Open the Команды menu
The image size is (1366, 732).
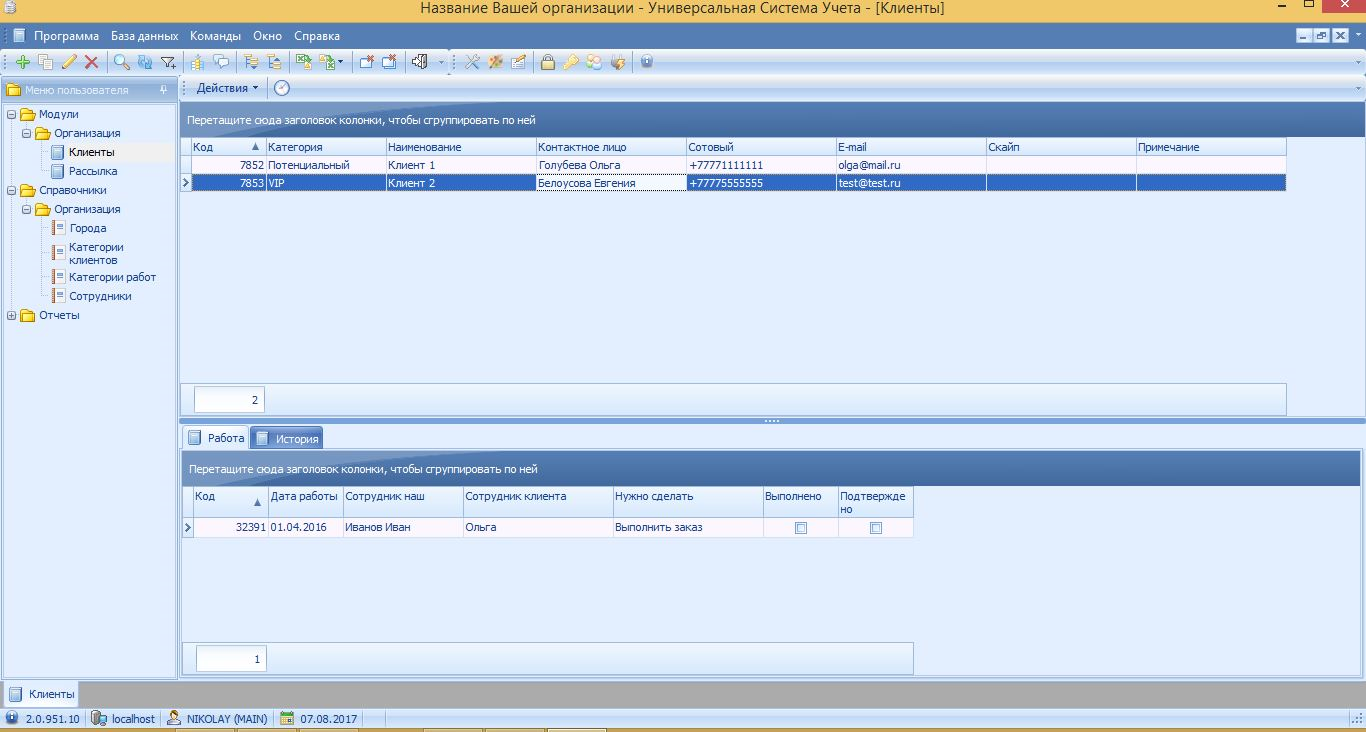click(215, 36)
